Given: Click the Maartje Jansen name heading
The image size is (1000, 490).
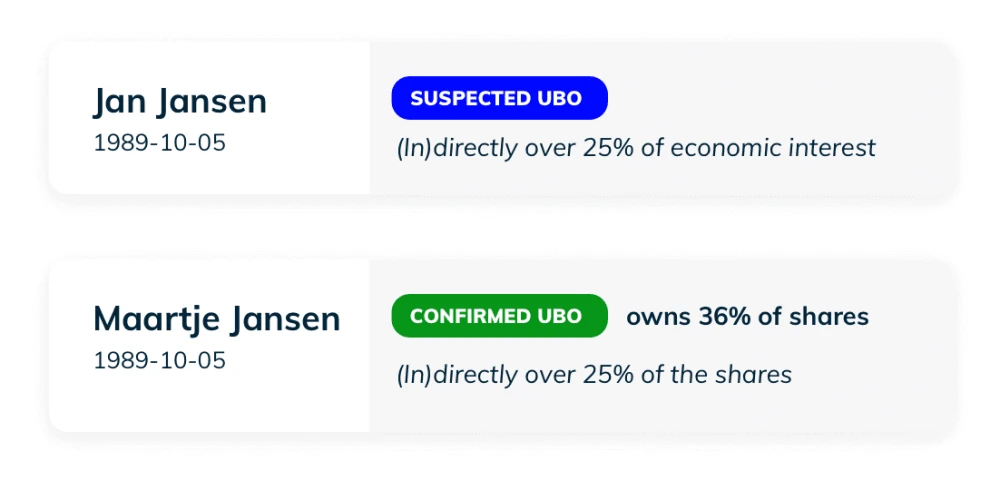Looking at the screenshot, I should coord(216,319).
